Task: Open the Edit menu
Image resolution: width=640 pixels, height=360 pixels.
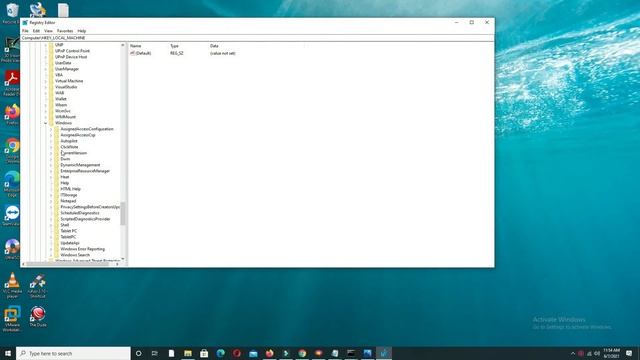Action: coord(36,31)
